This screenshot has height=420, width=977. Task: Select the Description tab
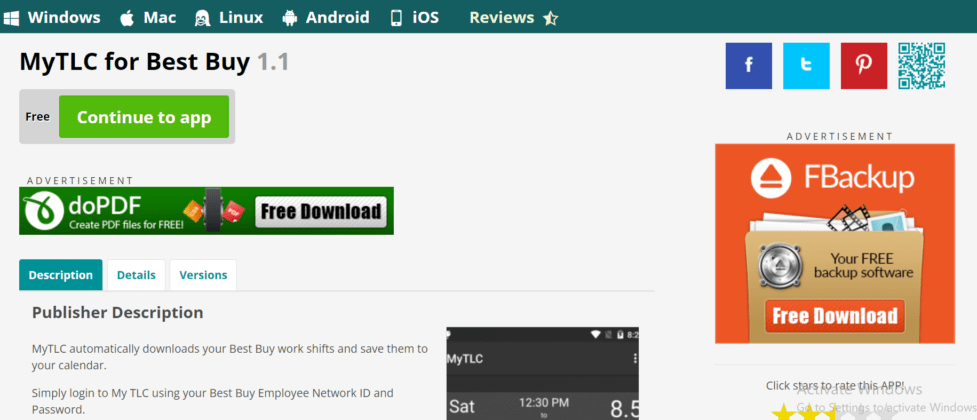coord(60,275)
